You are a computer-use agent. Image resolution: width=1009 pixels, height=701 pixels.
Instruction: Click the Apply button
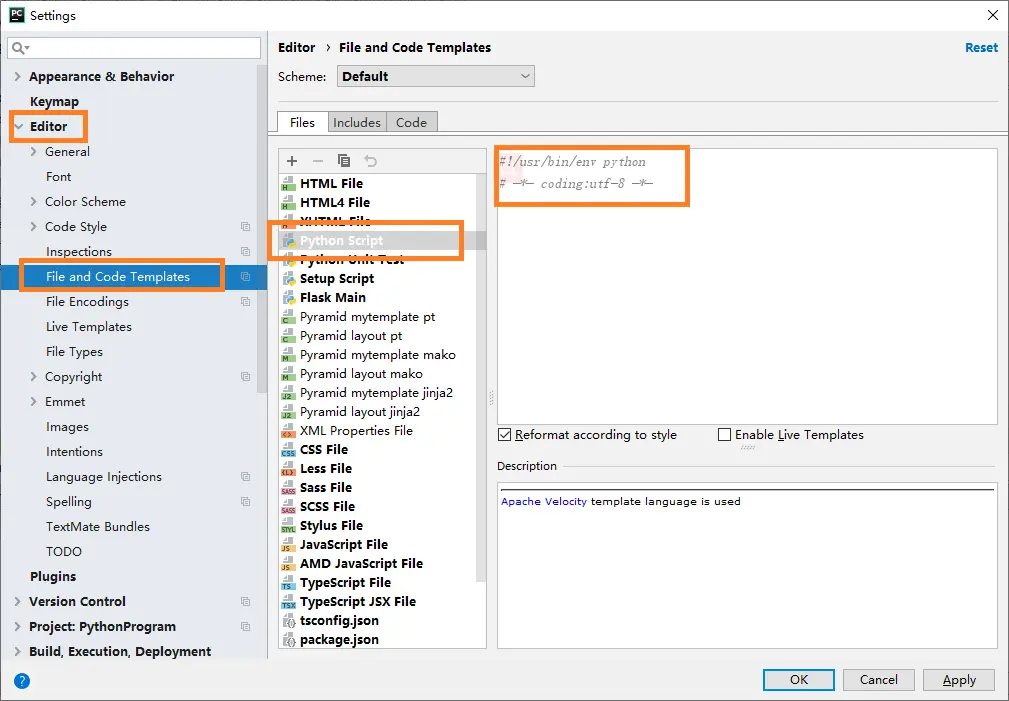(959, 680)
